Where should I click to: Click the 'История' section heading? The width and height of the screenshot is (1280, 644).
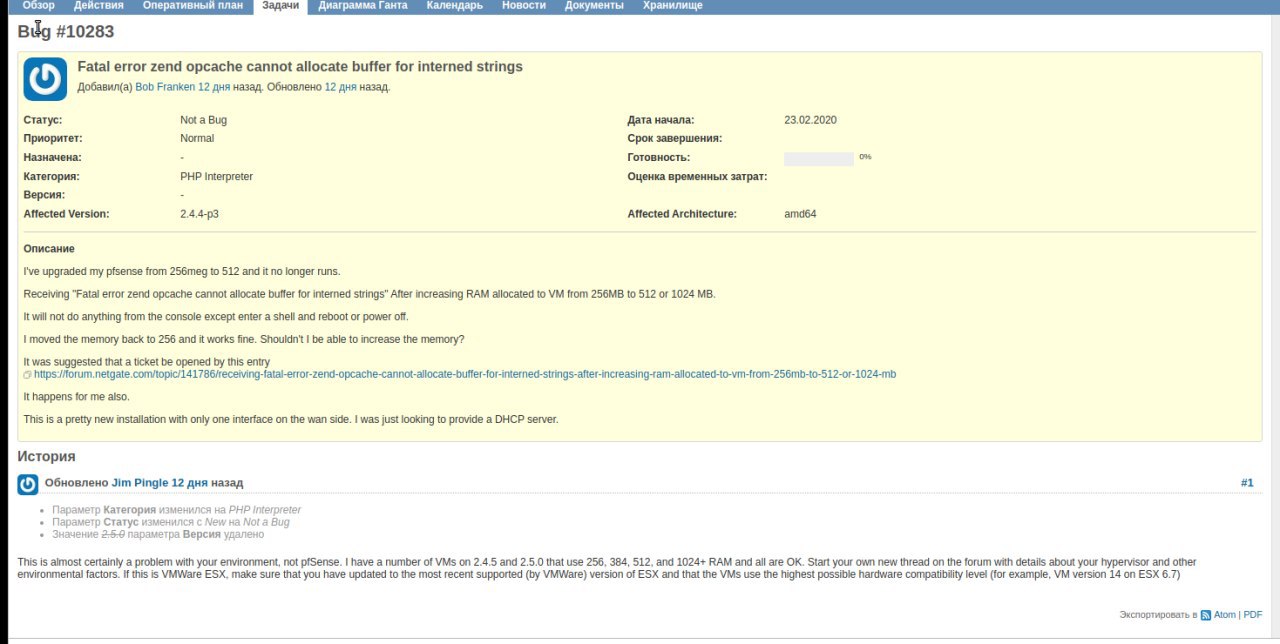46,456
